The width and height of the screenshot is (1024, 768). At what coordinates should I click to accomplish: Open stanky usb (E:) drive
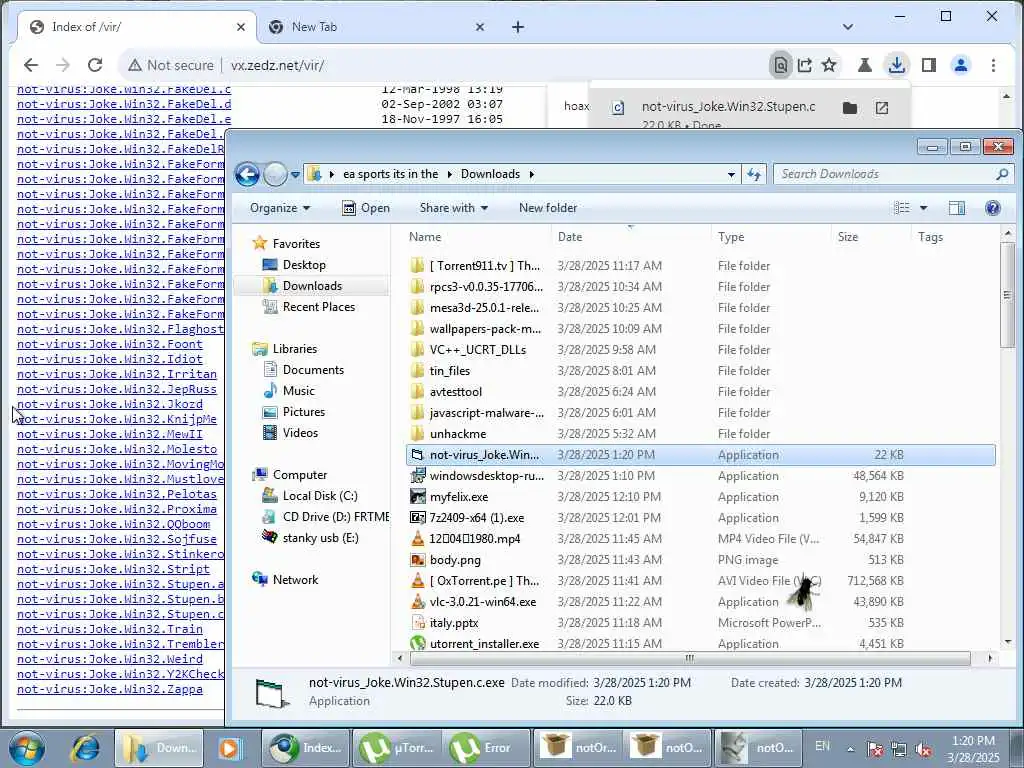coord(320,537)
